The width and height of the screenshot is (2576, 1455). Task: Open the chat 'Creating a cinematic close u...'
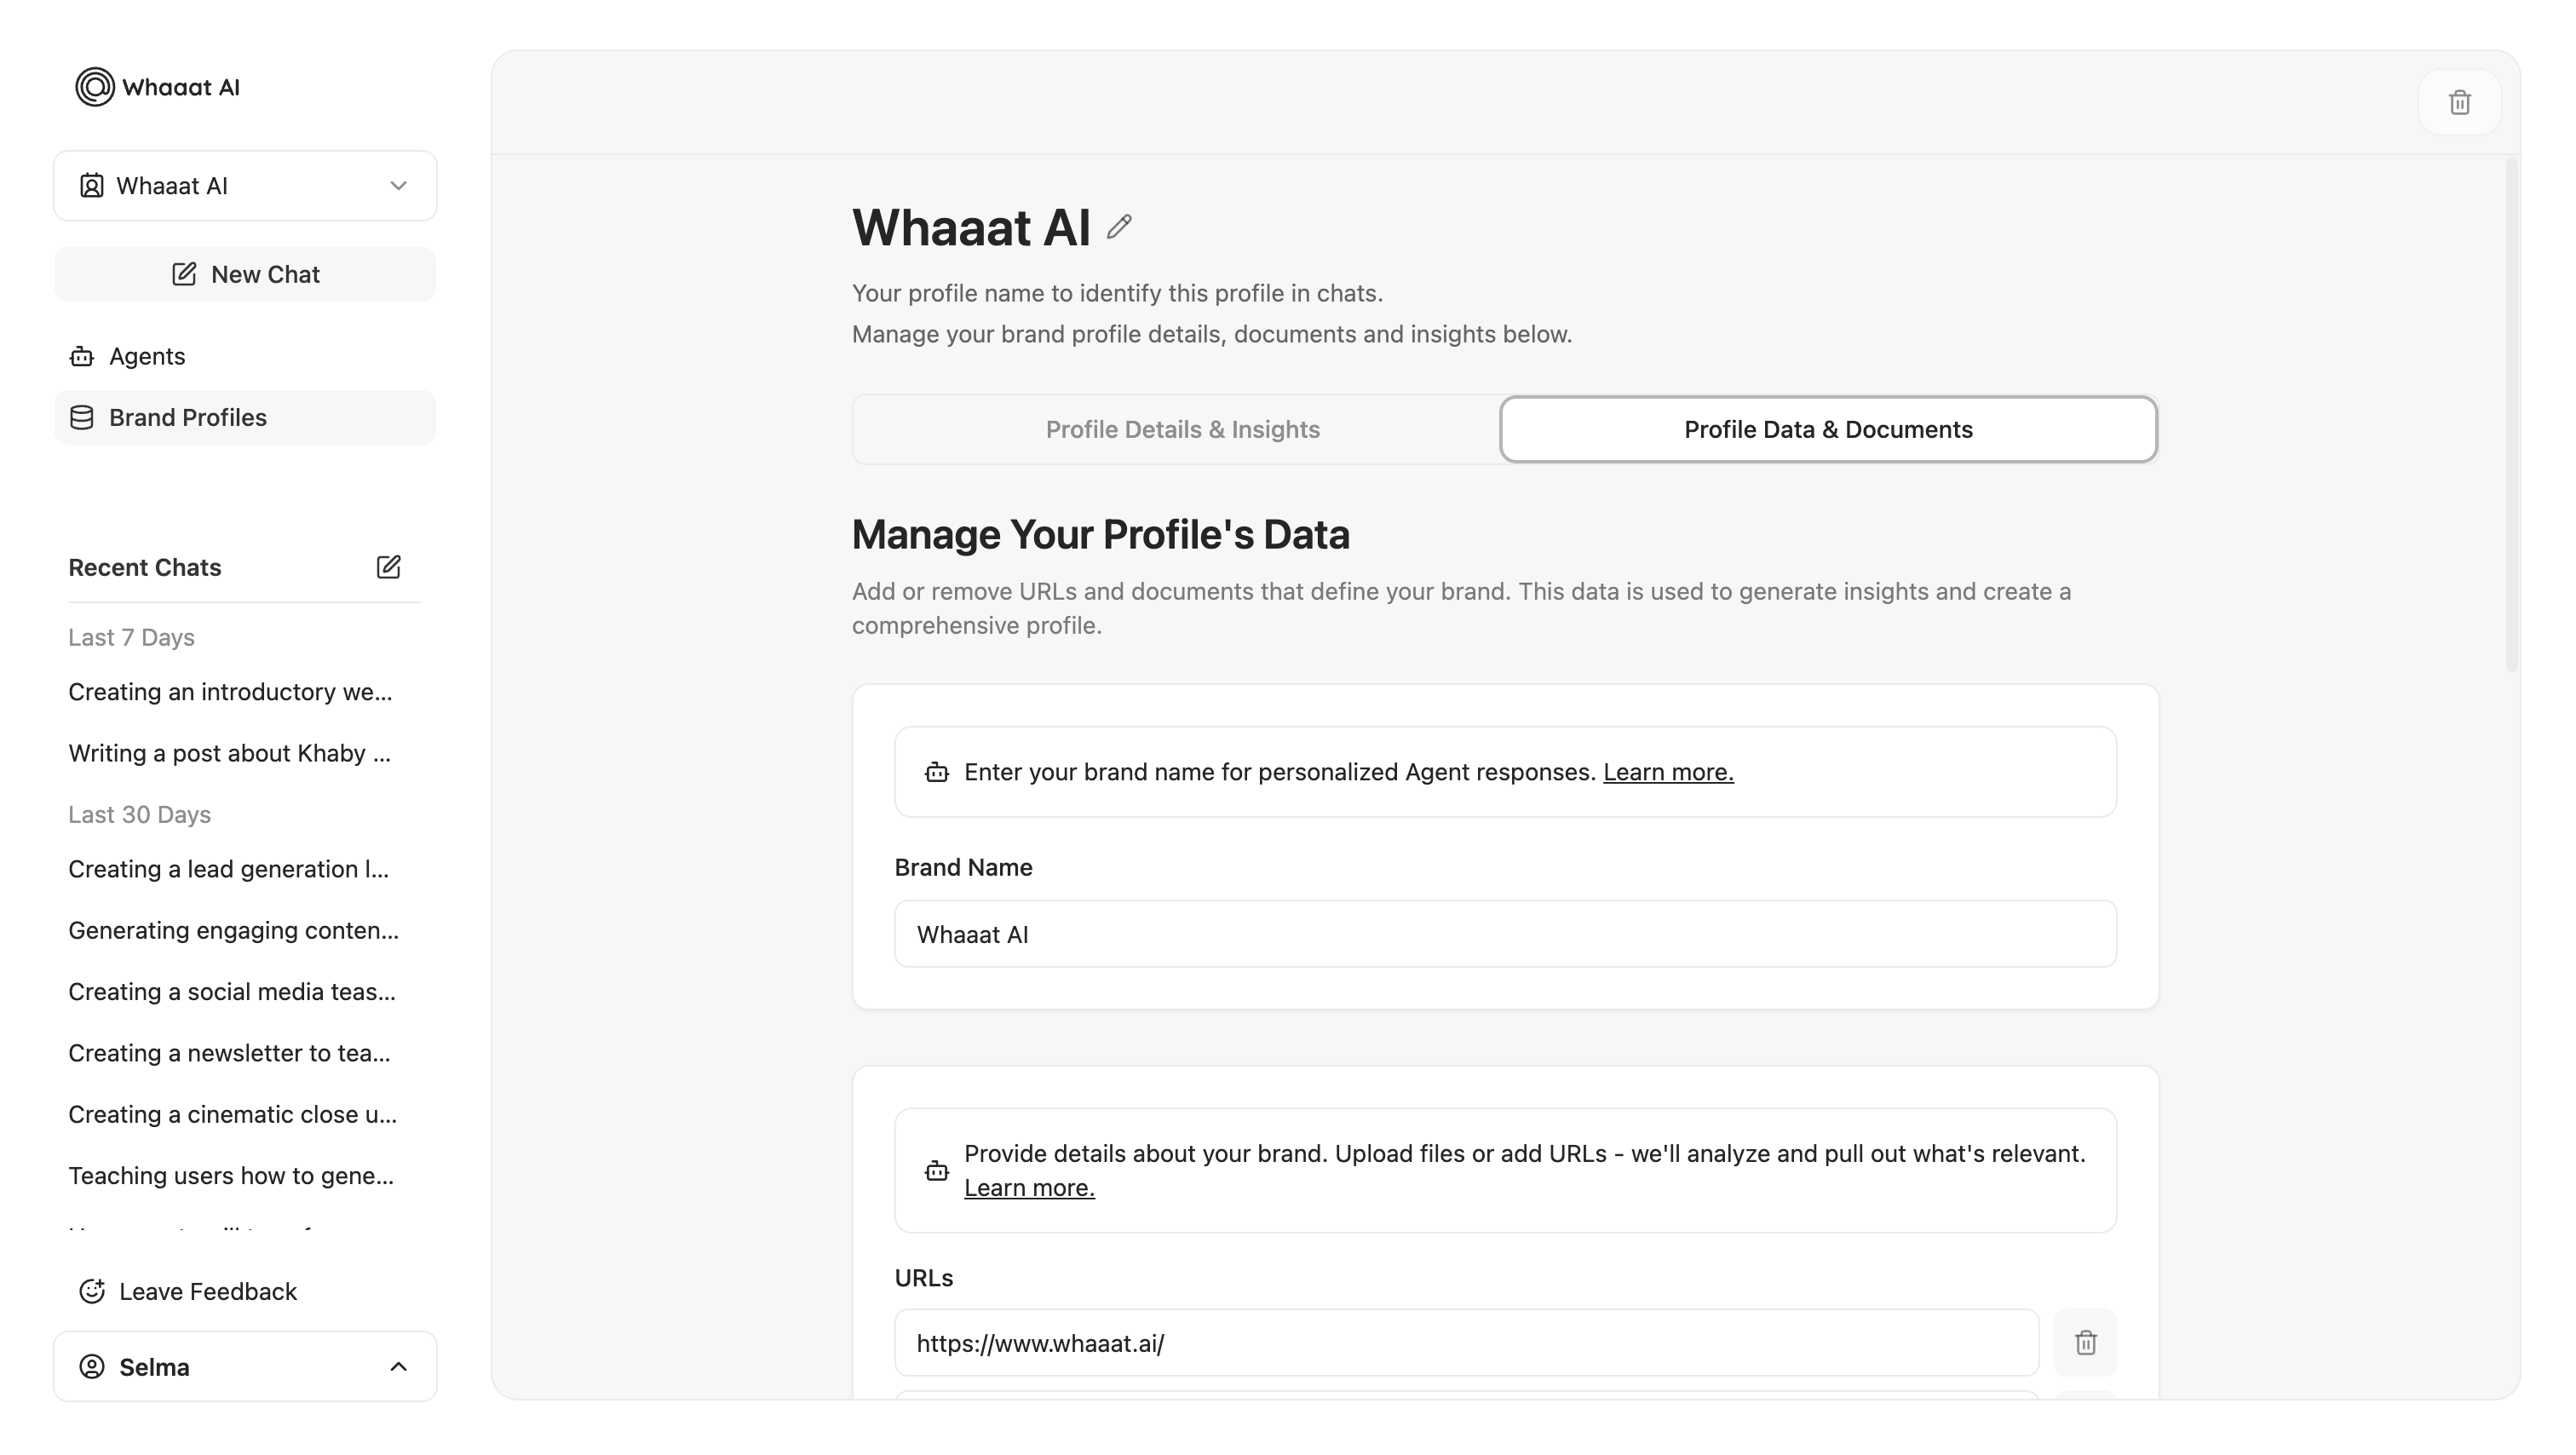pyautogui.click(x=232, y=1114)
